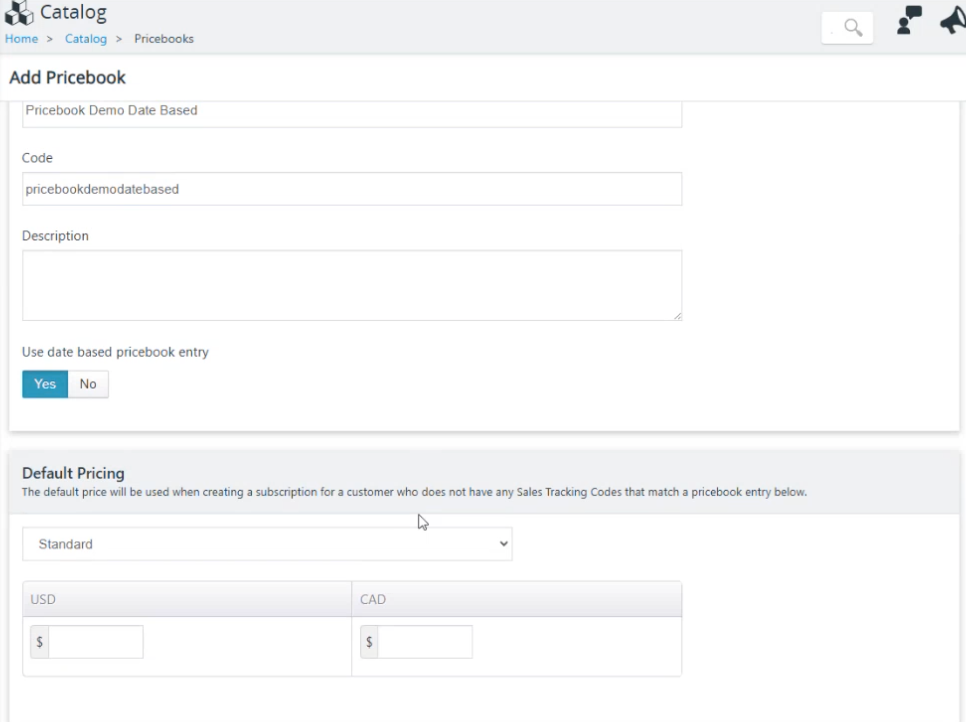Click the Pricebooks breadcrumb text

[x=164, y=39]
